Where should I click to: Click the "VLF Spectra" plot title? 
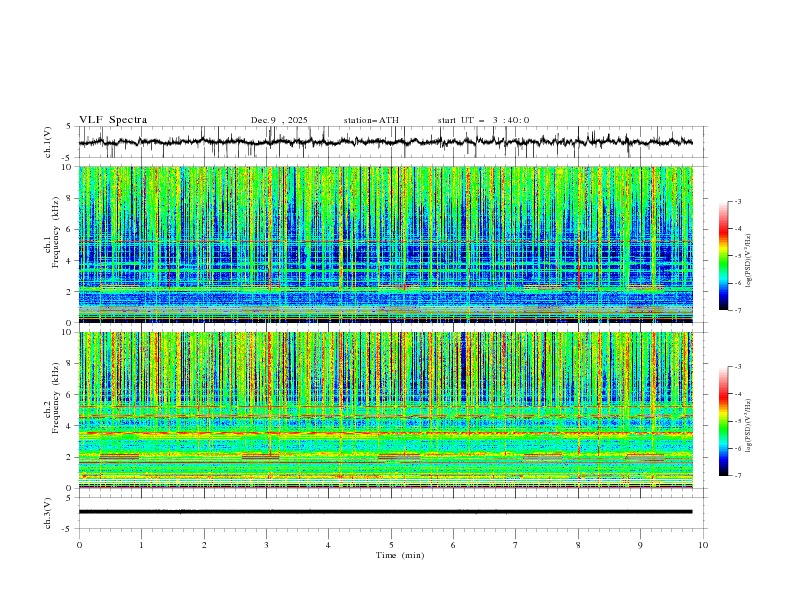coord(113,120)
